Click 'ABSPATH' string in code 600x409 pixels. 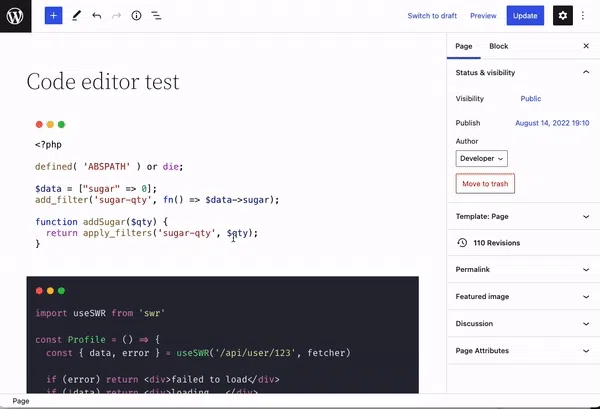click(106, 166)
